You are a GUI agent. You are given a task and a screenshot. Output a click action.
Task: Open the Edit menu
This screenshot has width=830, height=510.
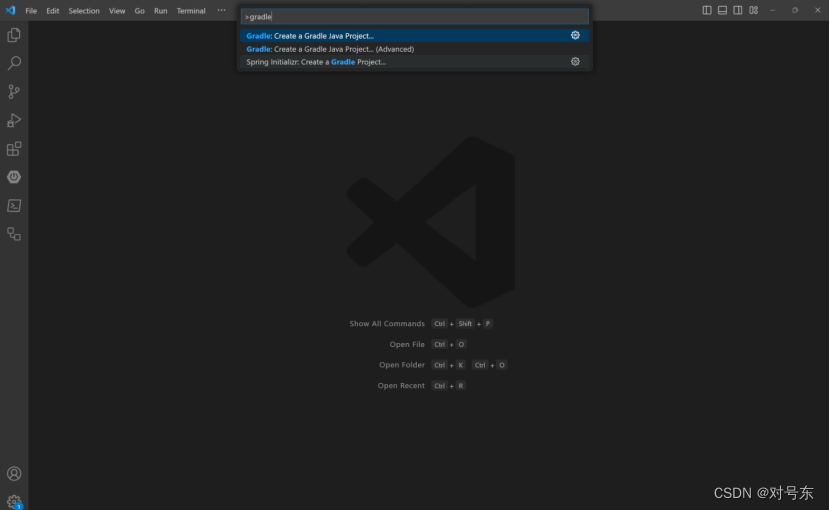[52, 11]
